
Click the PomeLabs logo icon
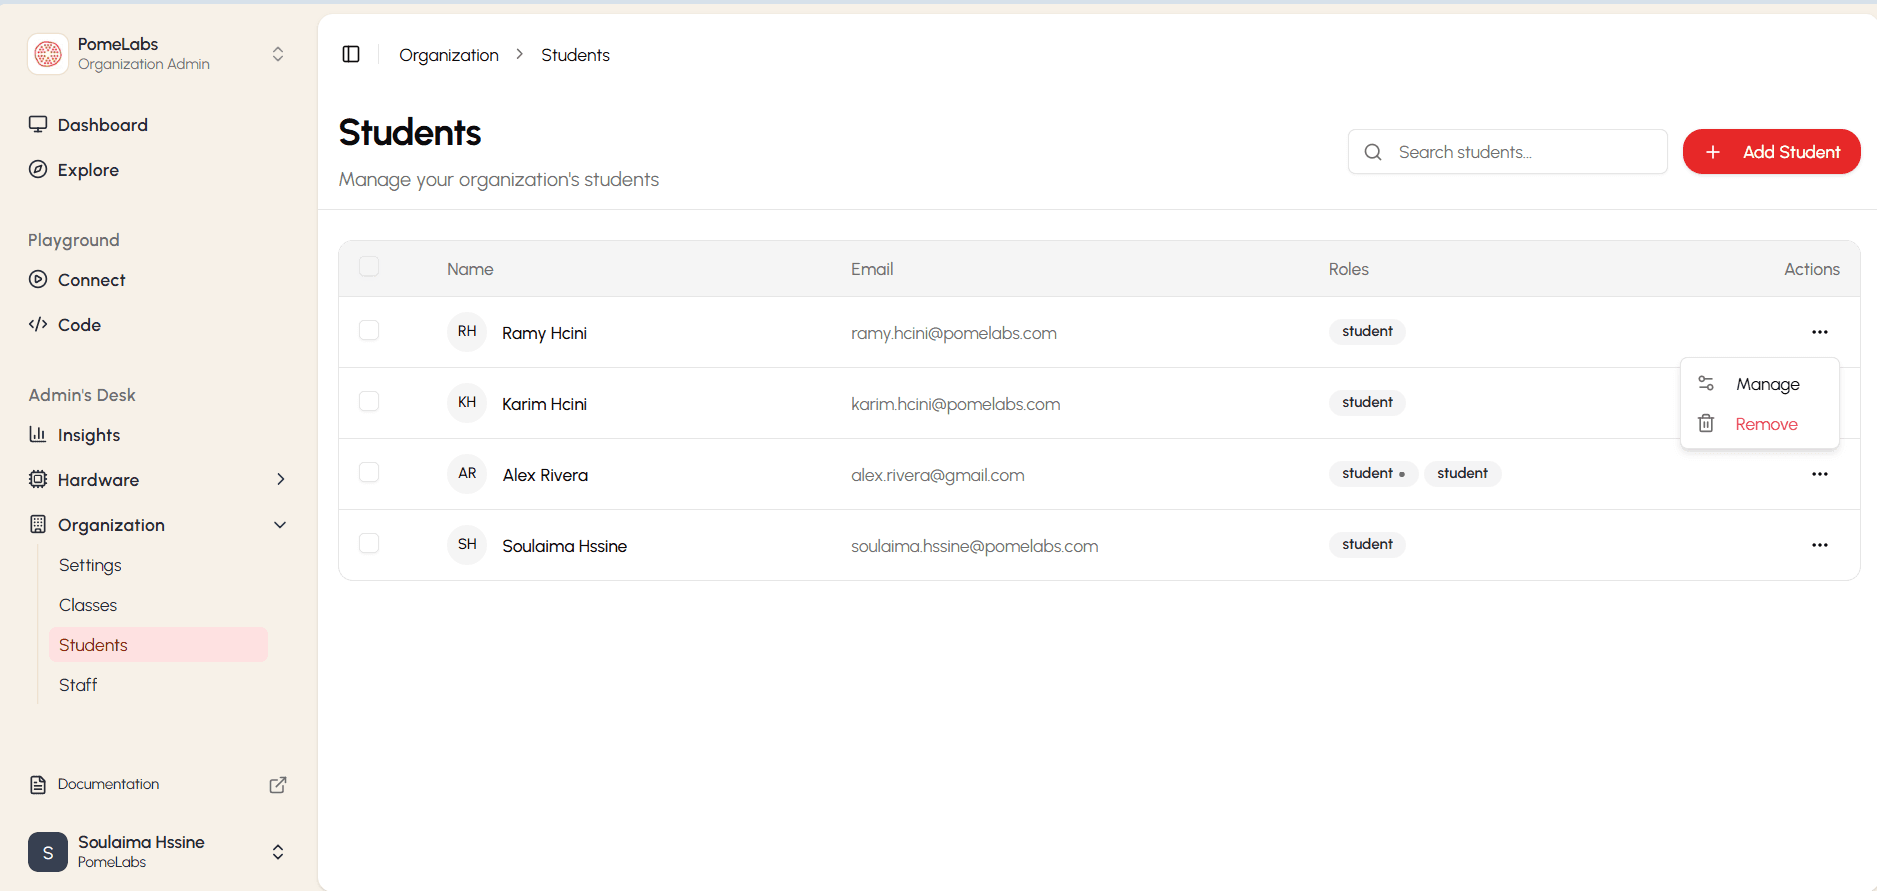[x=48, y=54]
